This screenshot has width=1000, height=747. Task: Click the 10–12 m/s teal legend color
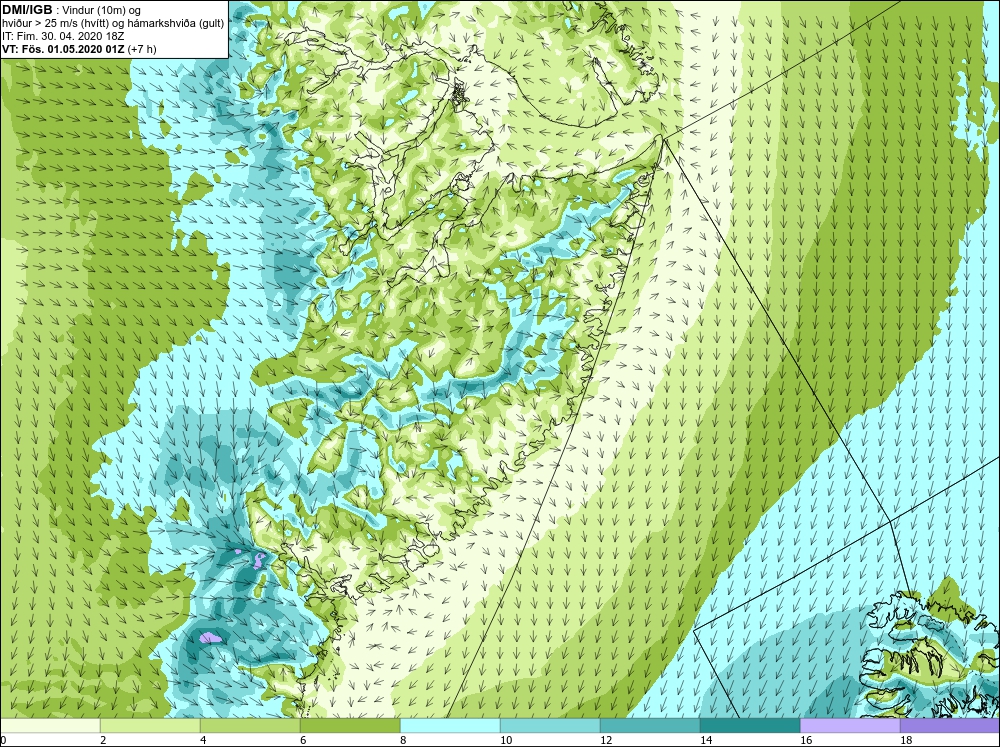click(x=550, y=726)
